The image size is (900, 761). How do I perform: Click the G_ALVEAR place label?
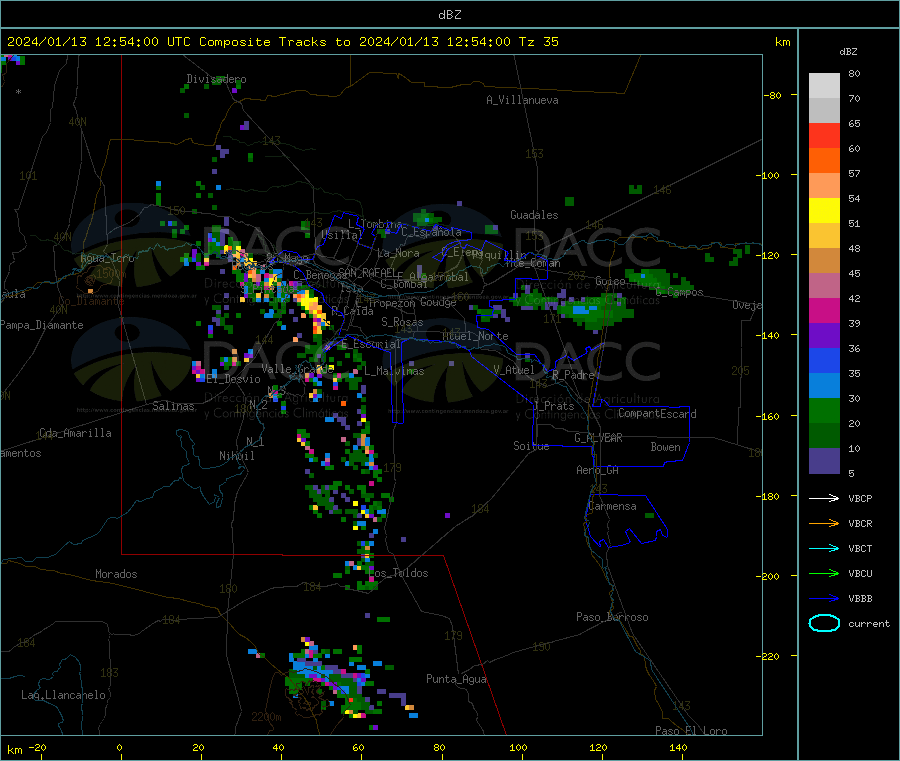[x=598, y=437]
